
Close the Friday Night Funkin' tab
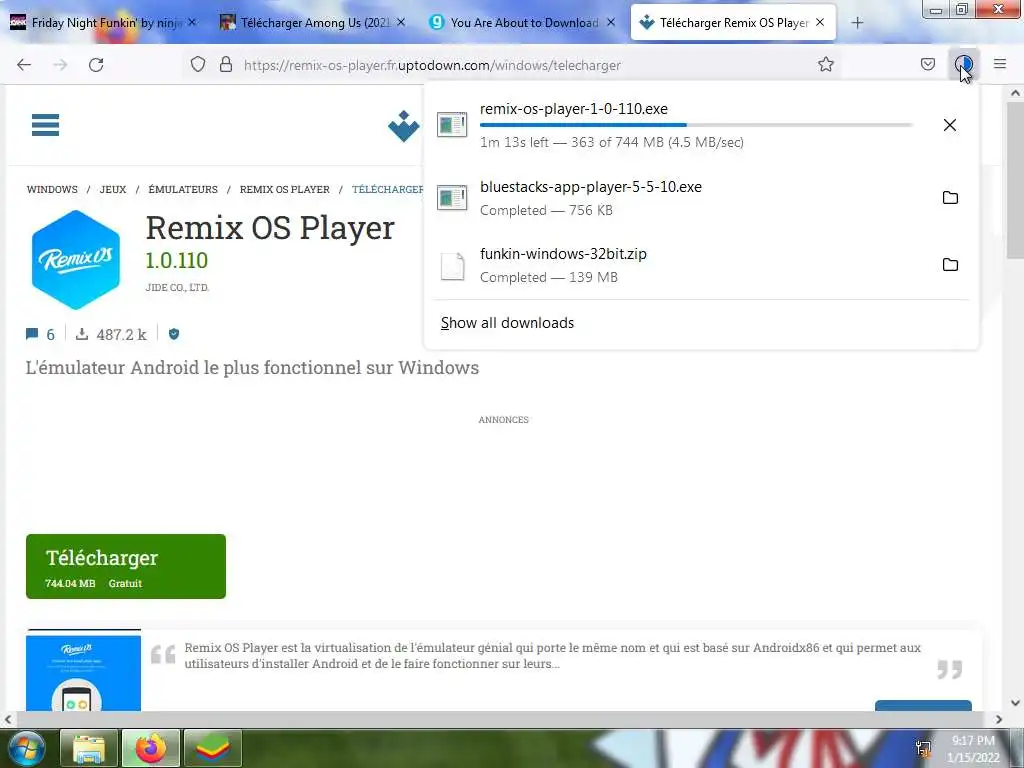pos(192,22)
